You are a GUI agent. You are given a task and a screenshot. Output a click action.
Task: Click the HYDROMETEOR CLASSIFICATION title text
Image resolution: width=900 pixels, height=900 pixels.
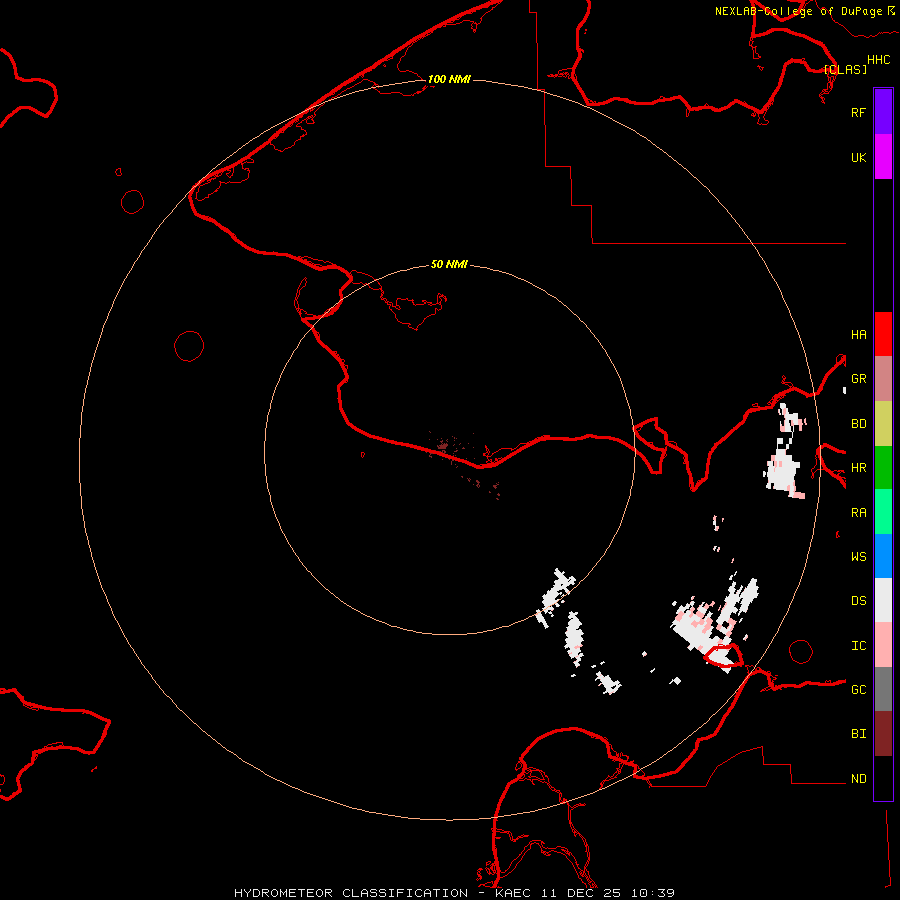351,893
